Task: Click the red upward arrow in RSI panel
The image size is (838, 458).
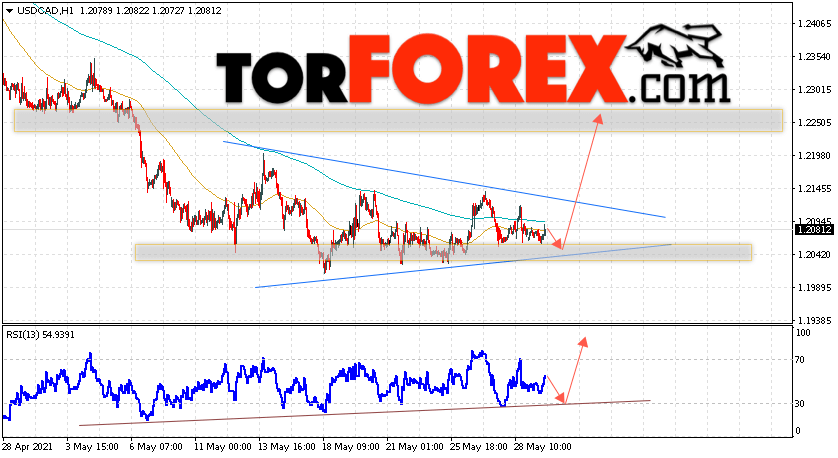Action: [x=576, y=370]
